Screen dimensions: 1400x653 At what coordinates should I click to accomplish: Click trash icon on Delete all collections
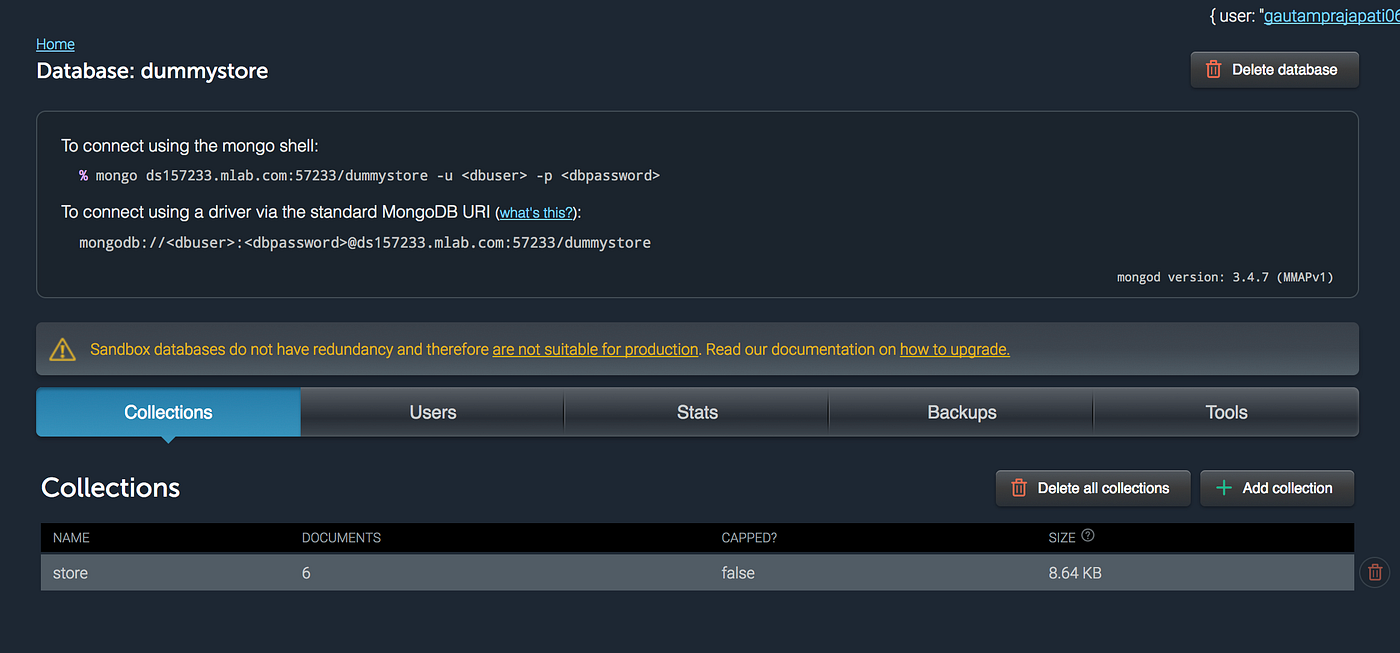click(x=1019, y=488)
